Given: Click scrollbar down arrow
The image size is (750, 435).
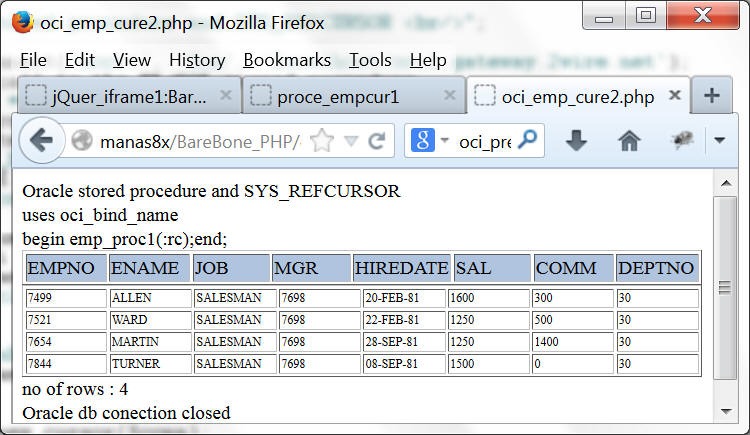Looking at the screenshot, I should click(726, 412).
